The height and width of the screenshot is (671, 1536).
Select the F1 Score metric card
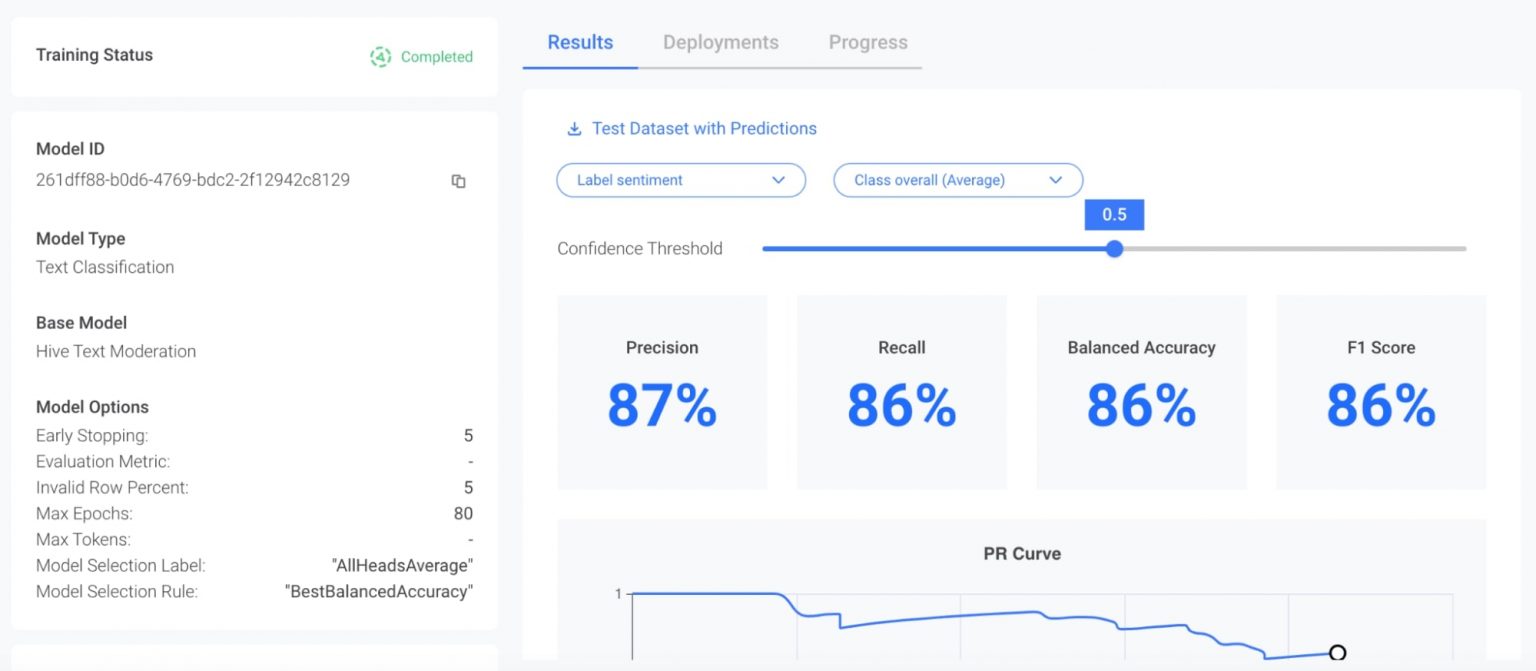(1380, 392)
